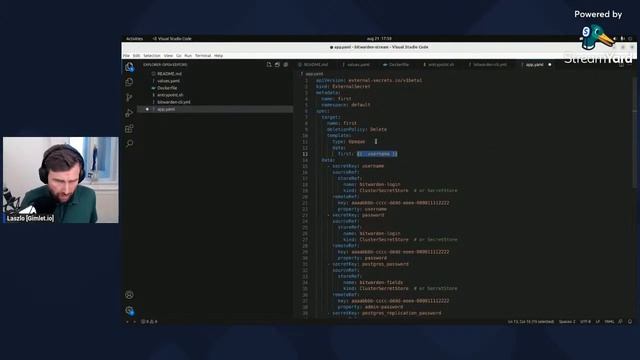Click the 'name: bitwarden-fields' code line

(373, 282)
